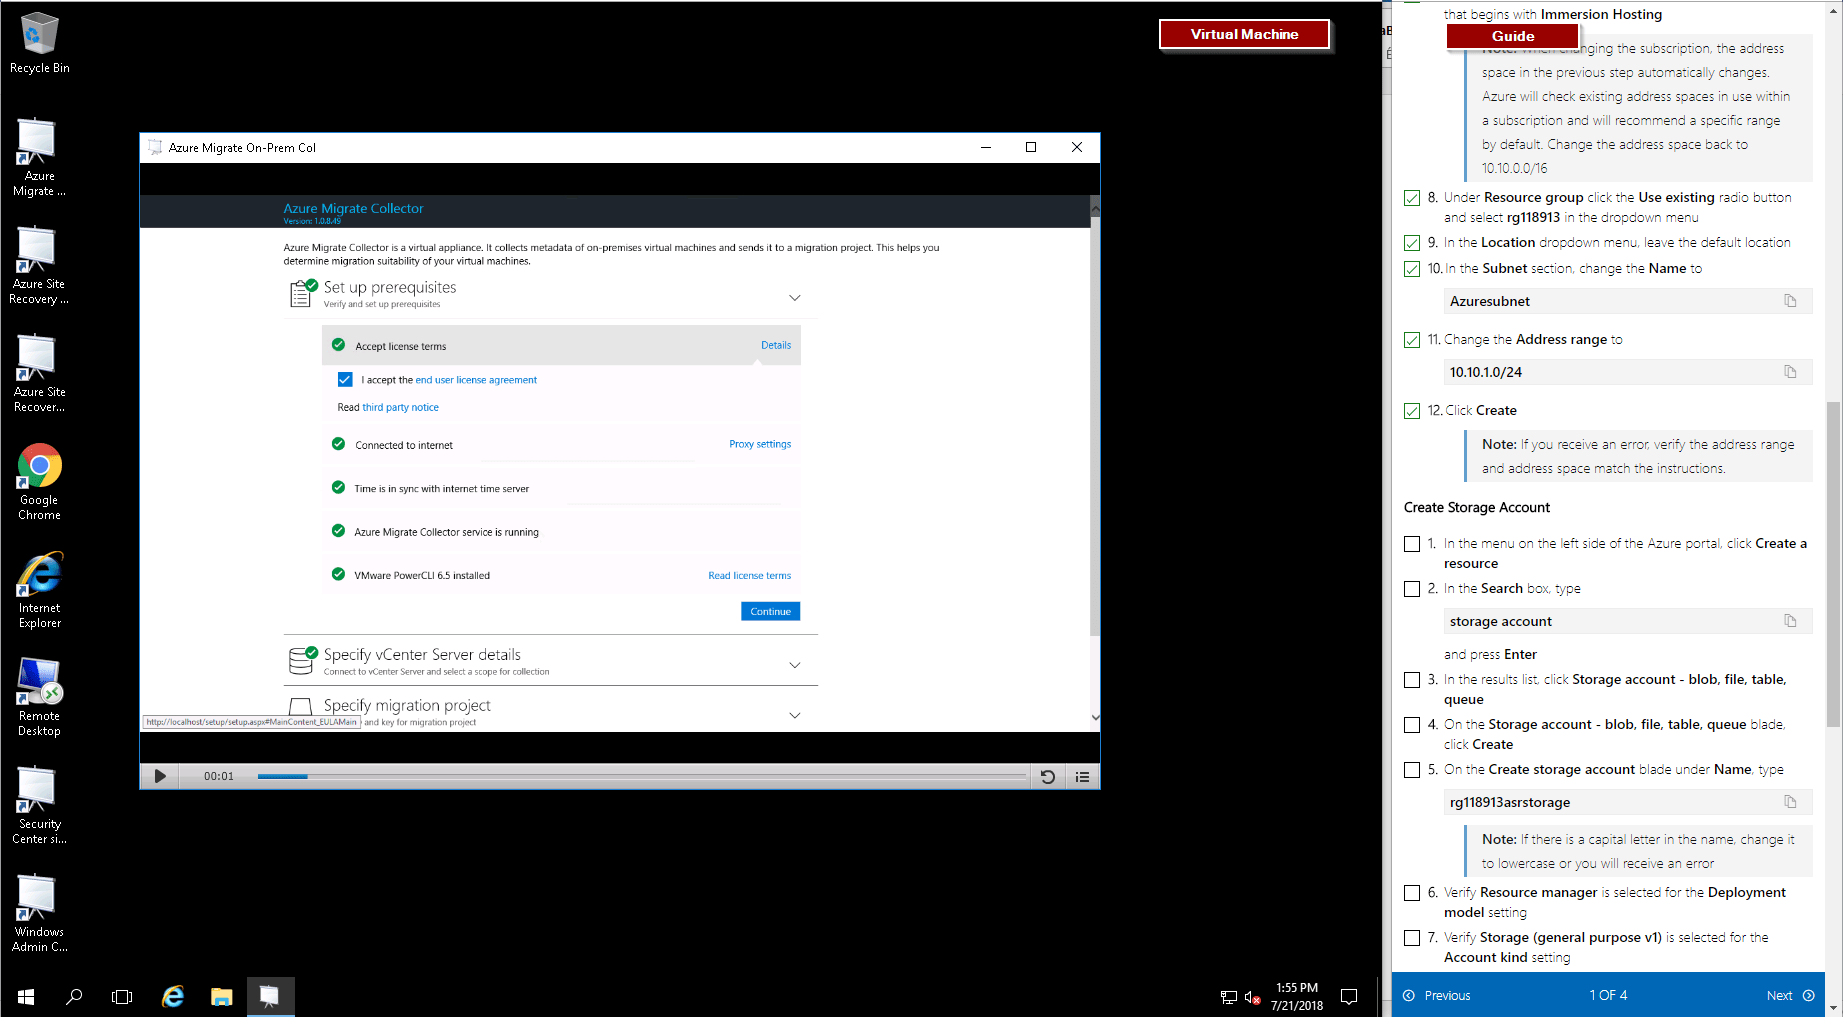Open Security Center desktop shortcut
Image resolution: width=1843 pixels, height=1017 pixels.
[39, 806]
